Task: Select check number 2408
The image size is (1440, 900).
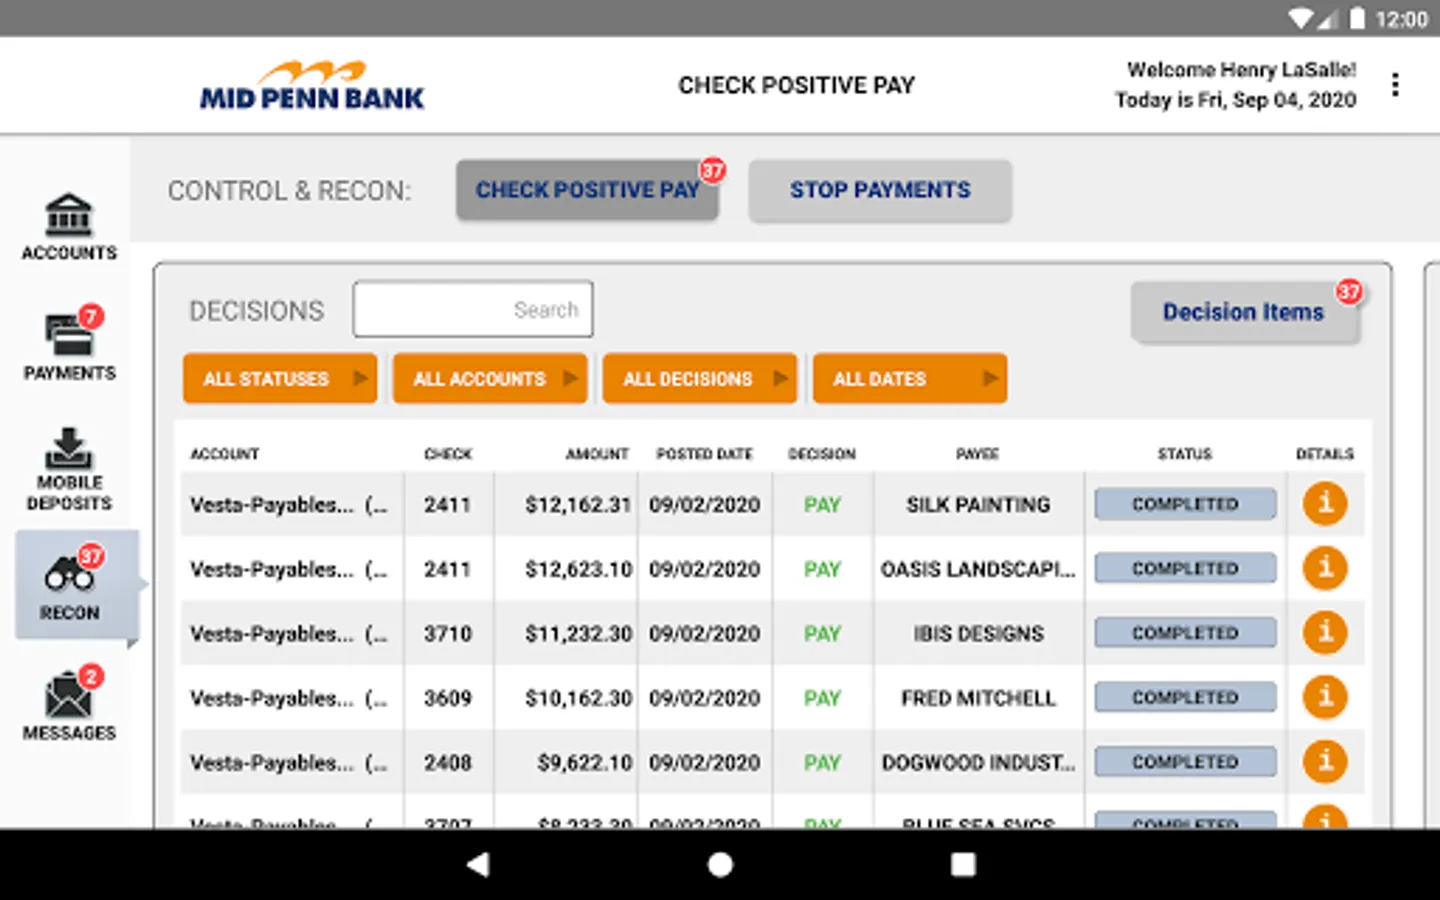Action: click(x=447, y=763)
